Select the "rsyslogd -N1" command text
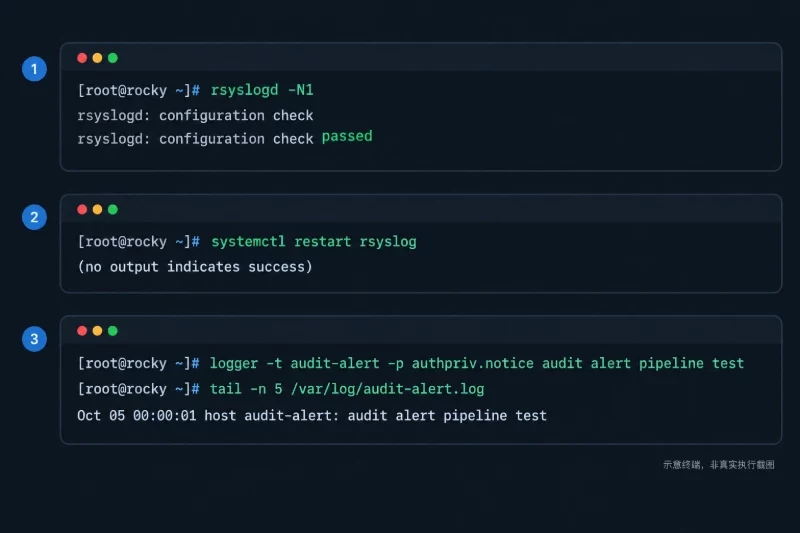The height and width of the screenshot is (533, 800). click(262, 90)
